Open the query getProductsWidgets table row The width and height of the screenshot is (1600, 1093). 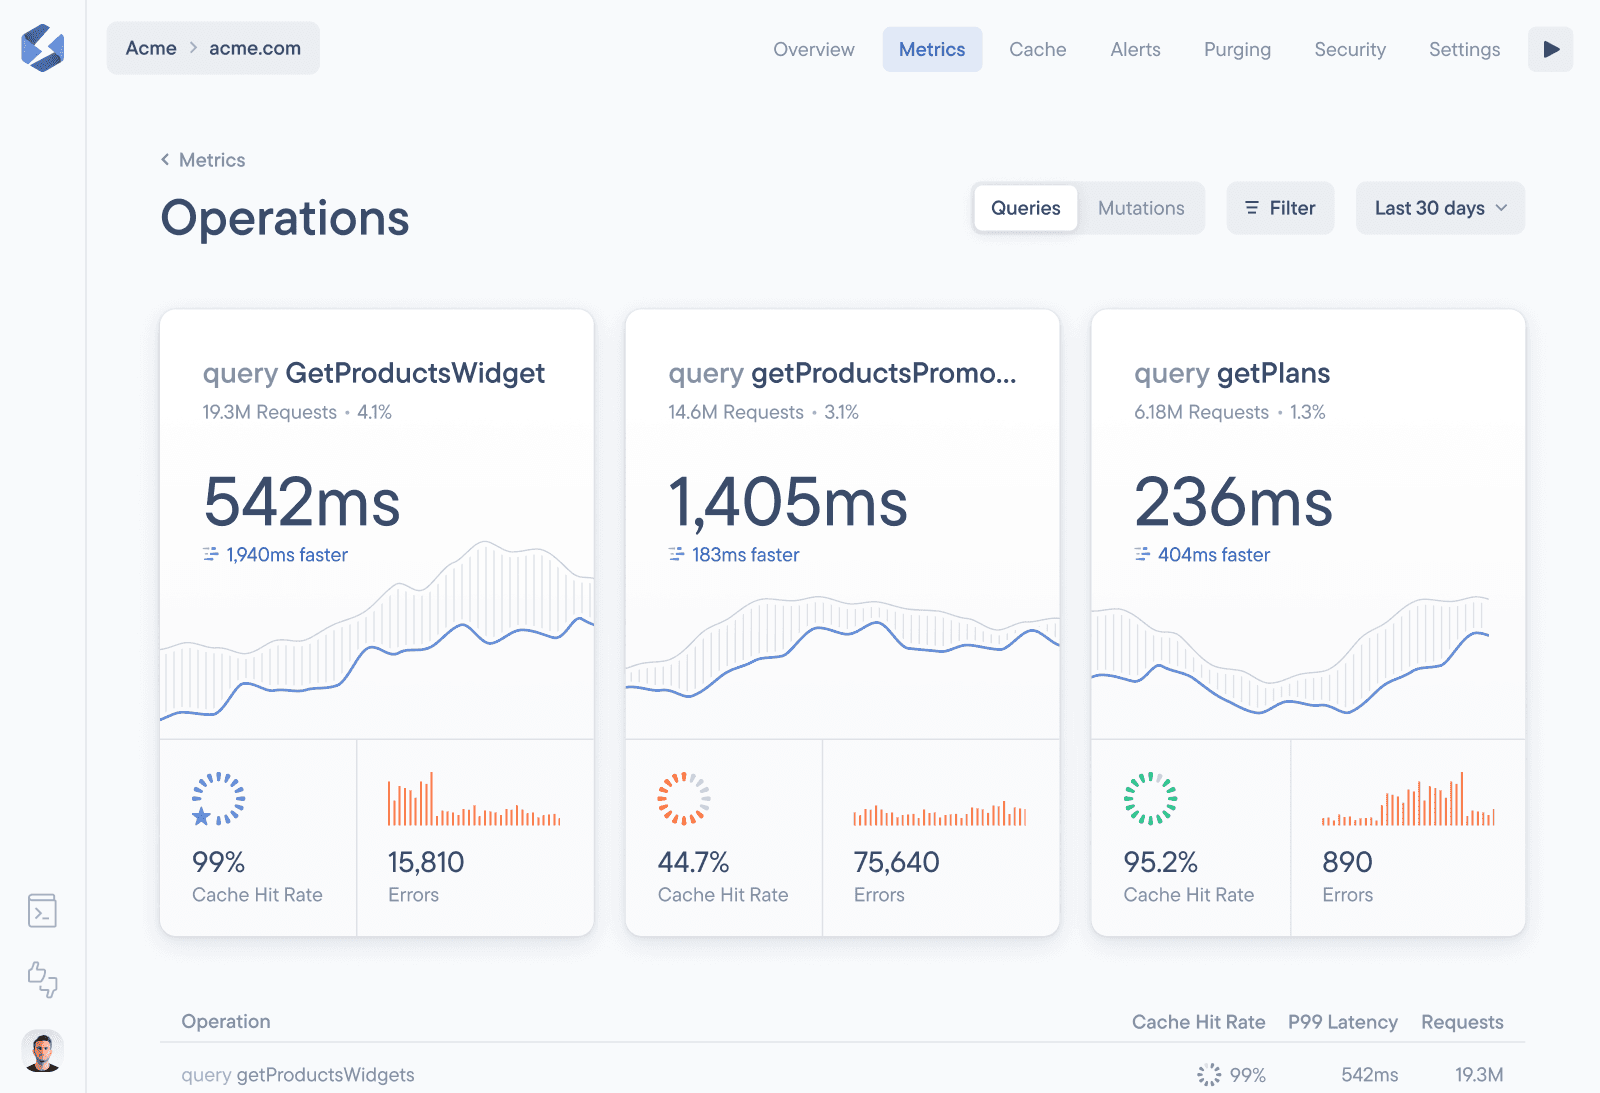click(298, 1074)
